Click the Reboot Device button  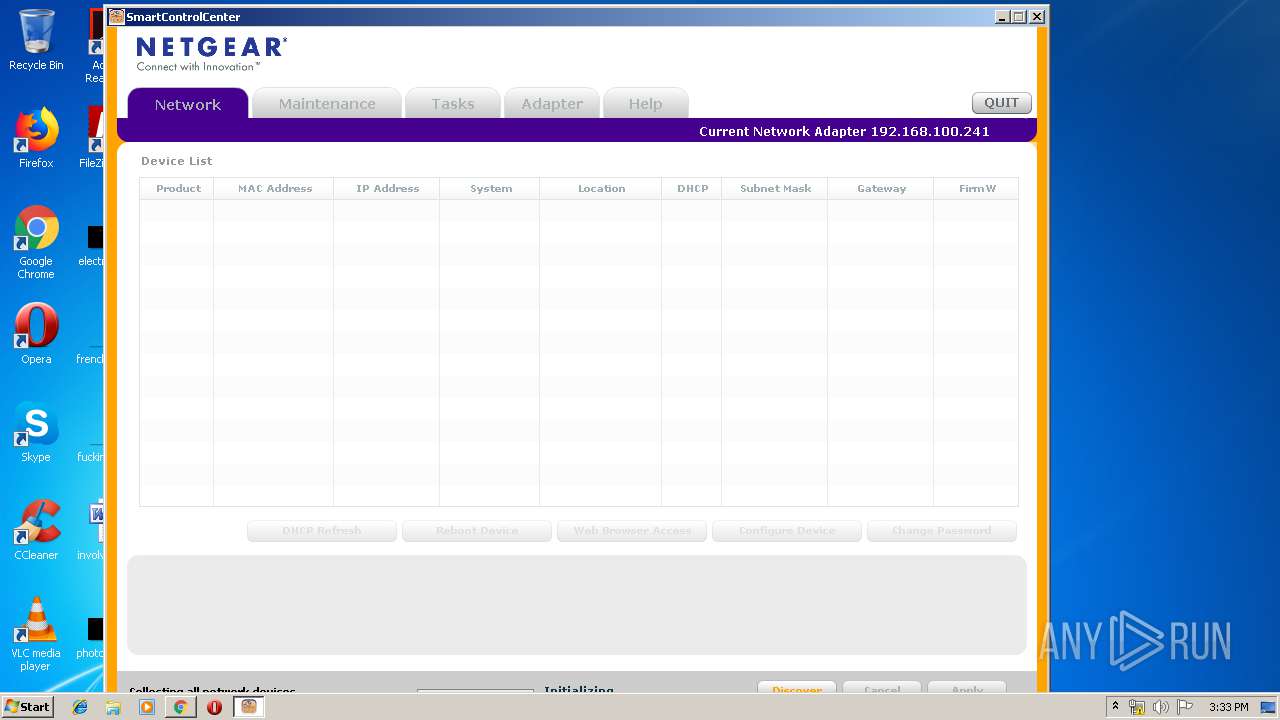pos(477,531)
